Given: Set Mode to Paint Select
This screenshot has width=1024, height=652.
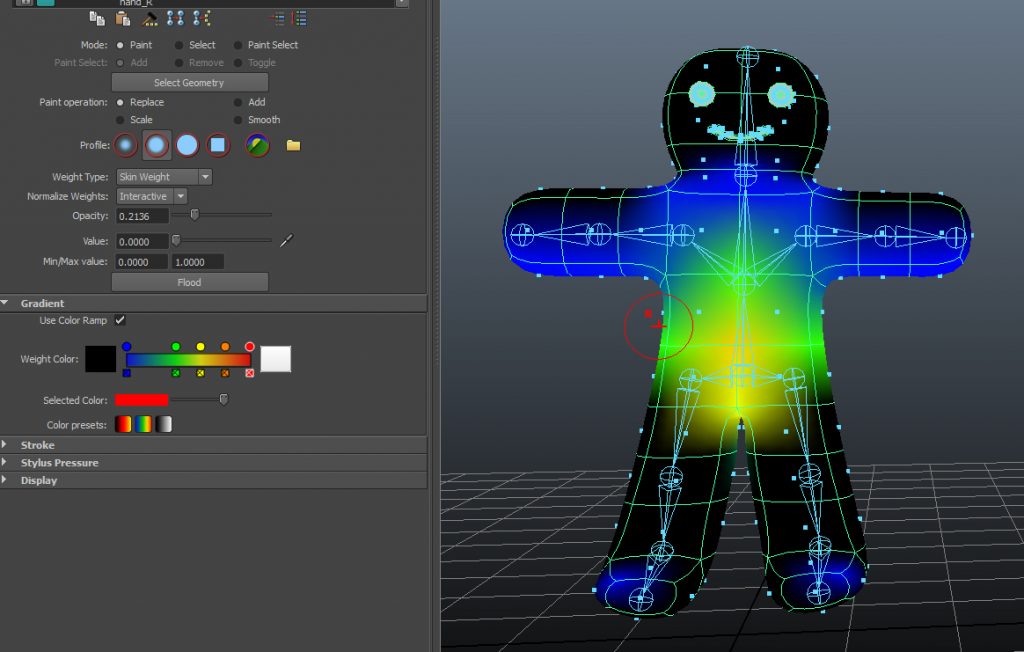Looking at the screenshot, I should pos(238,45).
